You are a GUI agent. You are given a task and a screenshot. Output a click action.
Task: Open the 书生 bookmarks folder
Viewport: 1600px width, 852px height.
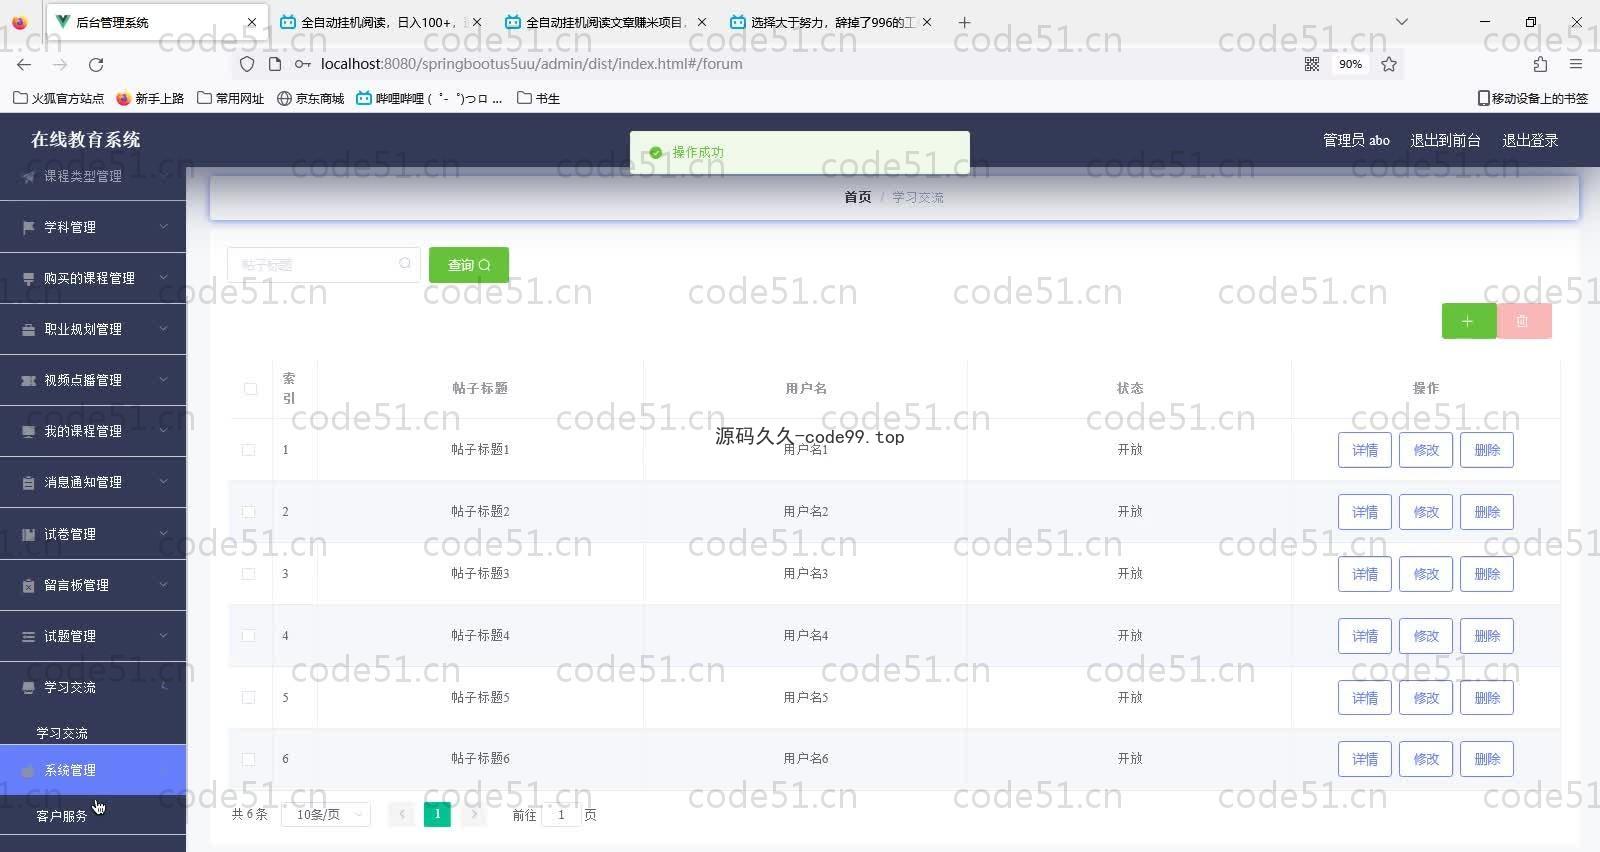point(538,98)
